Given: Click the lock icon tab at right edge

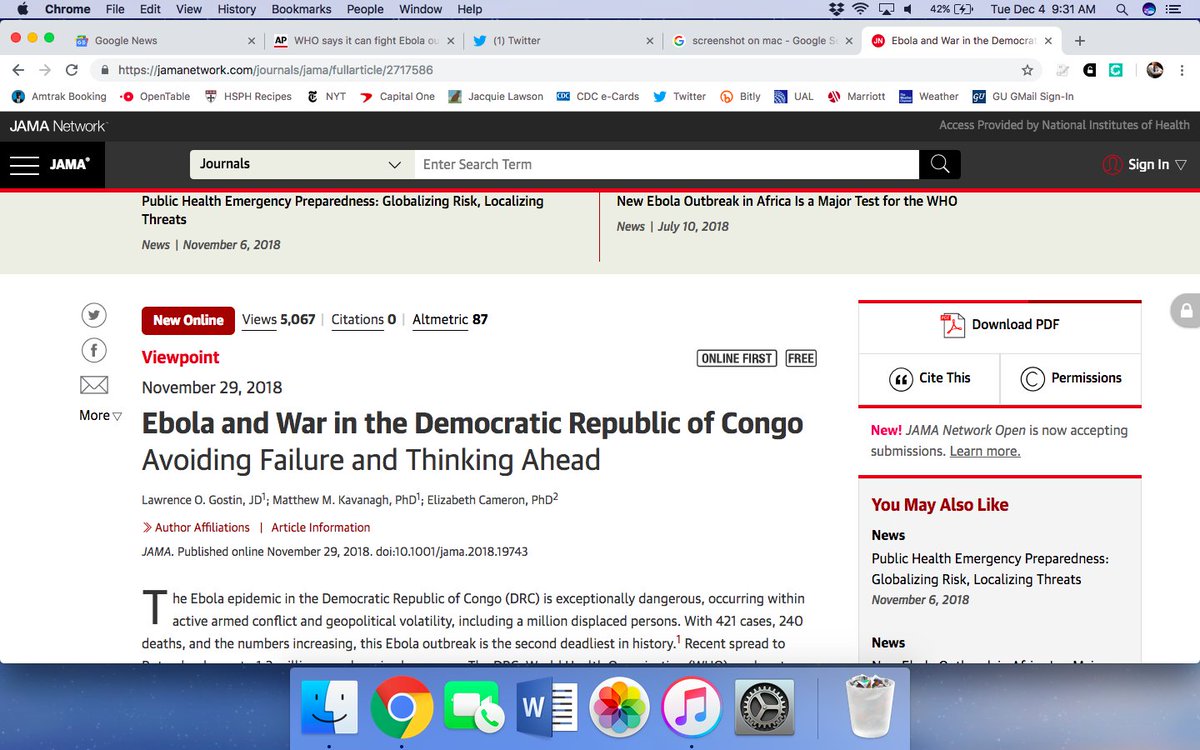Looking at the screenshot, I should pyautogui.click(x=1185, y=311).
